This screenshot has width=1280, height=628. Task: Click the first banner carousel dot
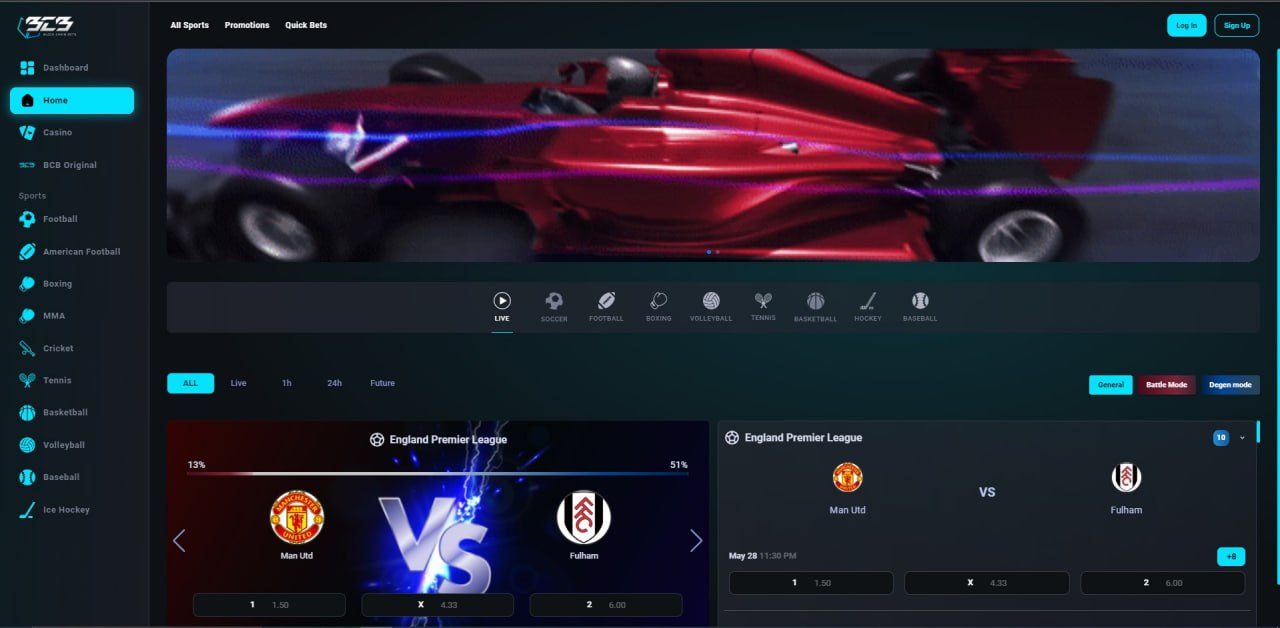[x=709, y=252]
